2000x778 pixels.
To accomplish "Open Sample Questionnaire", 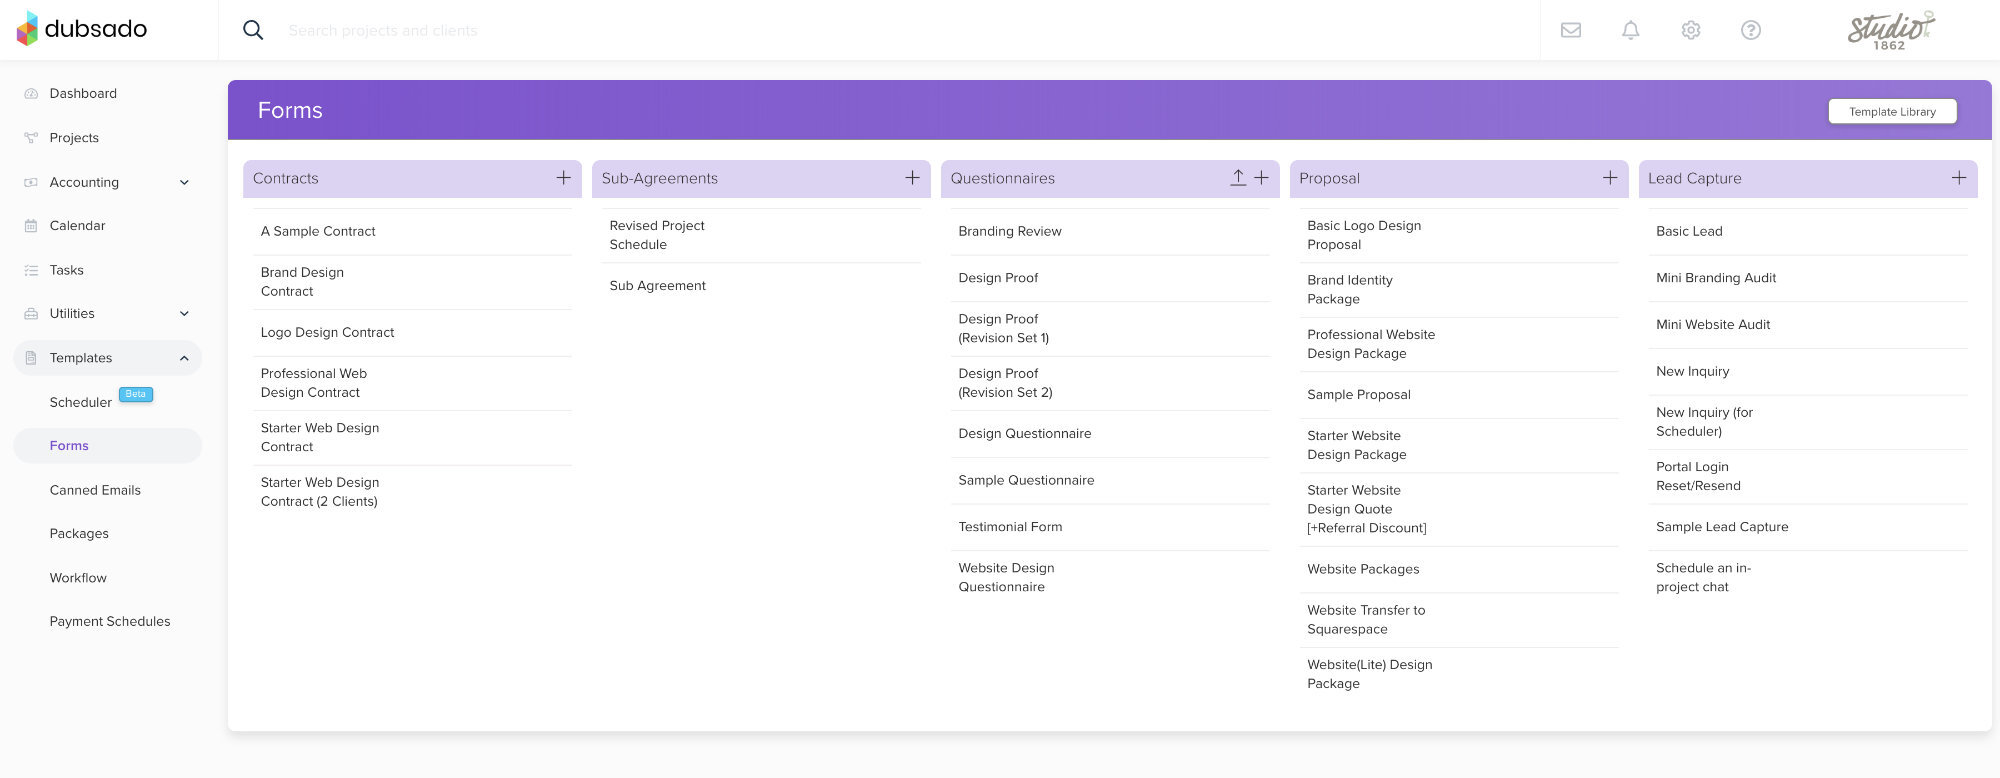I will (1026, 480).
